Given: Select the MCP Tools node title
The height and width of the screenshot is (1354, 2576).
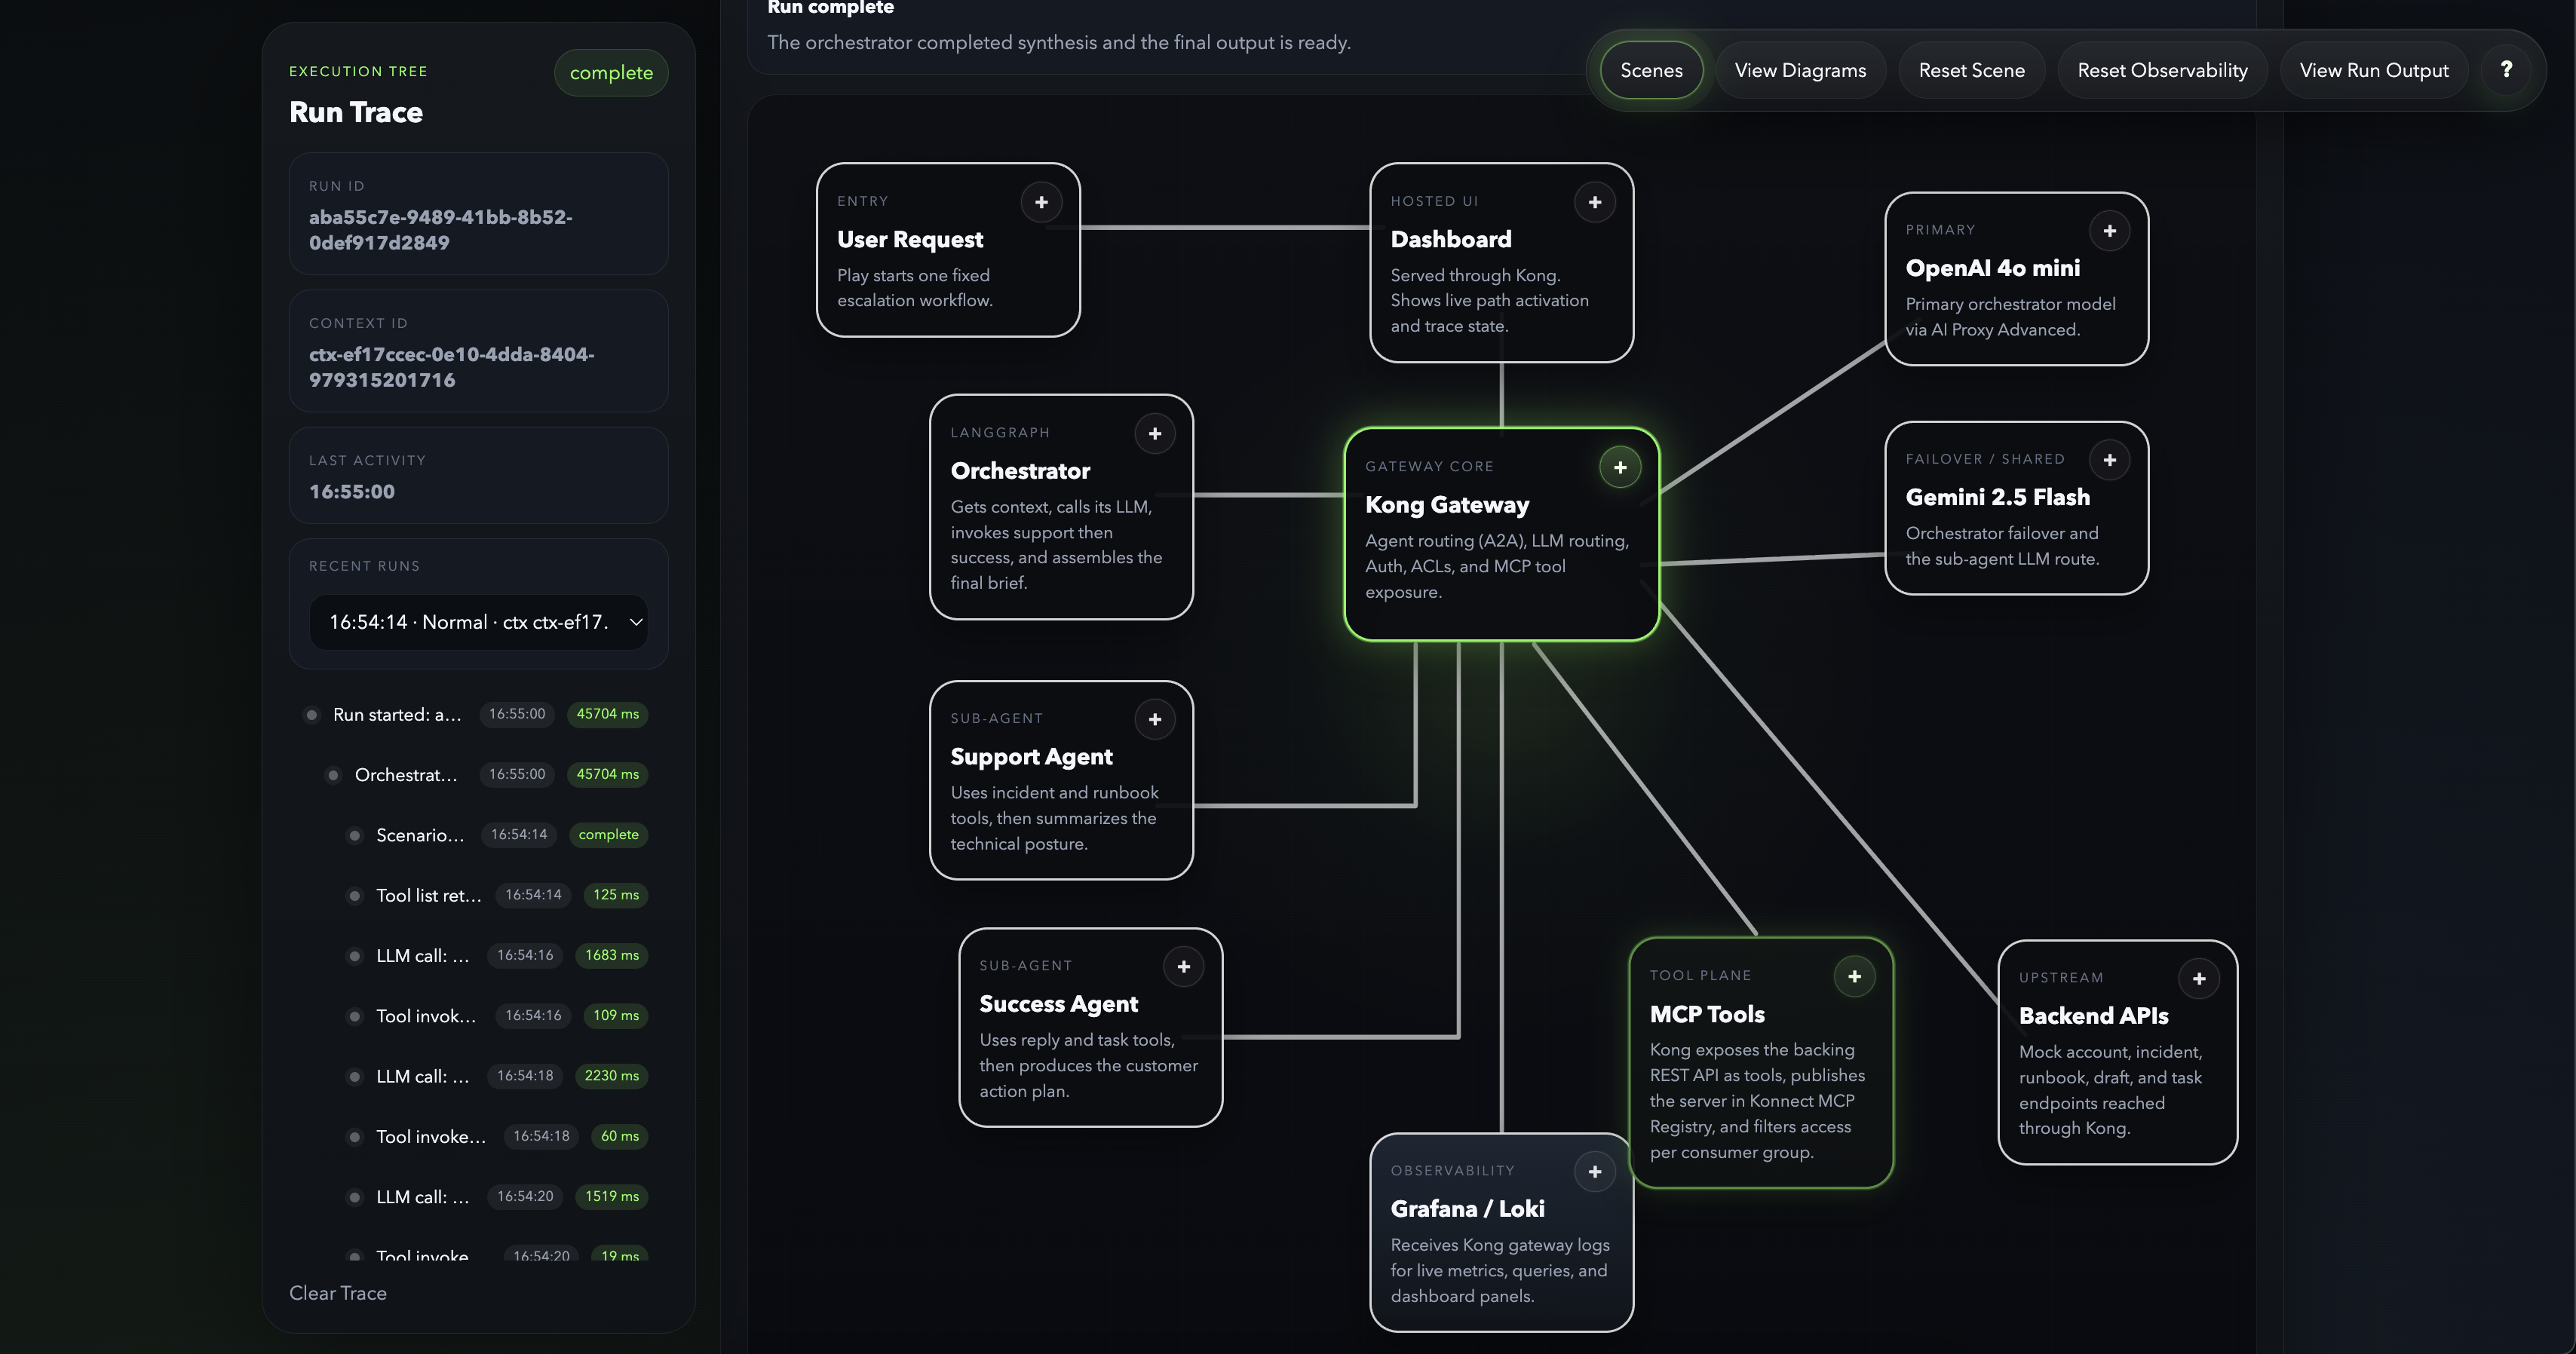Looking at the screenshot, I should coord(1707,1014).
